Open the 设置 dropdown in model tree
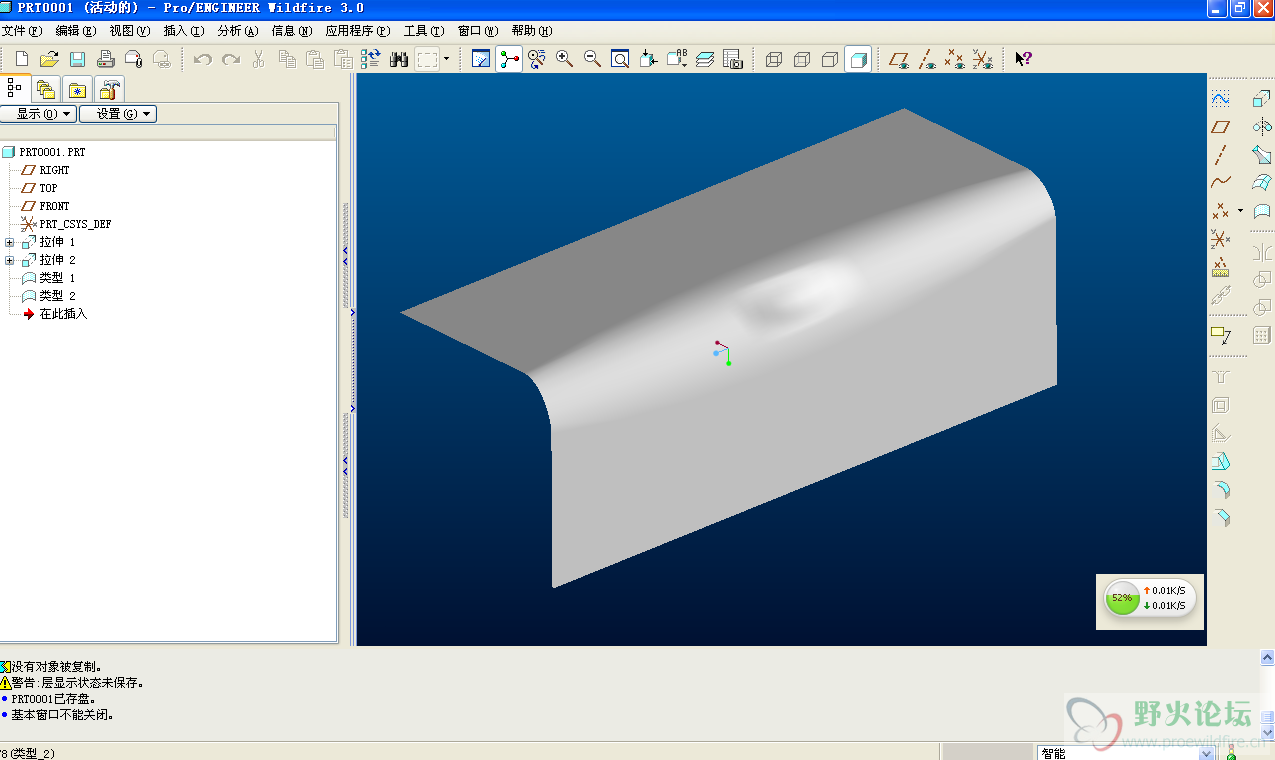 (118, 114)
